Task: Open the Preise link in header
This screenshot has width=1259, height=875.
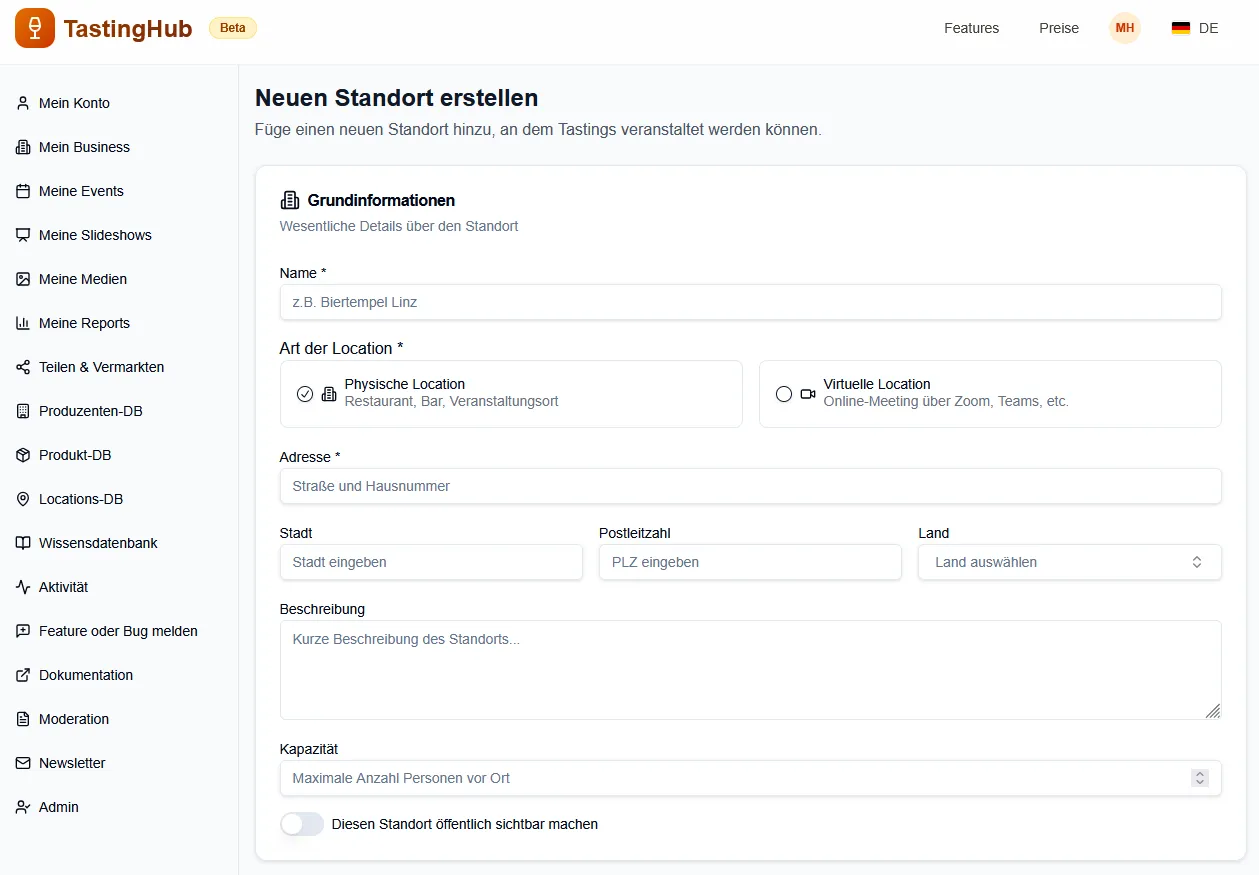Action: coord(1058,28)
